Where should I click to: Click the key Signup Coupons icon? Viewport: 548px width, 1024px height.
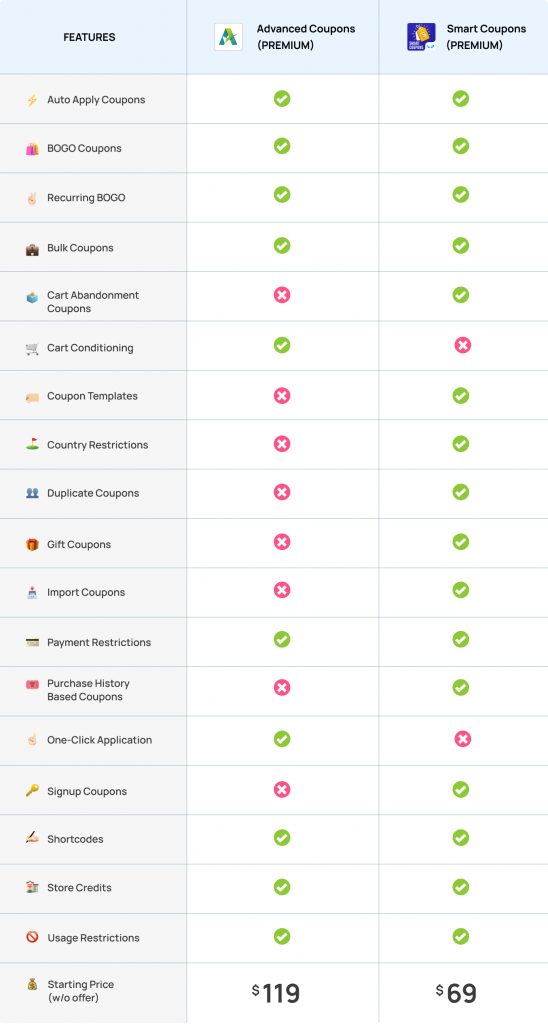(32, 791)
